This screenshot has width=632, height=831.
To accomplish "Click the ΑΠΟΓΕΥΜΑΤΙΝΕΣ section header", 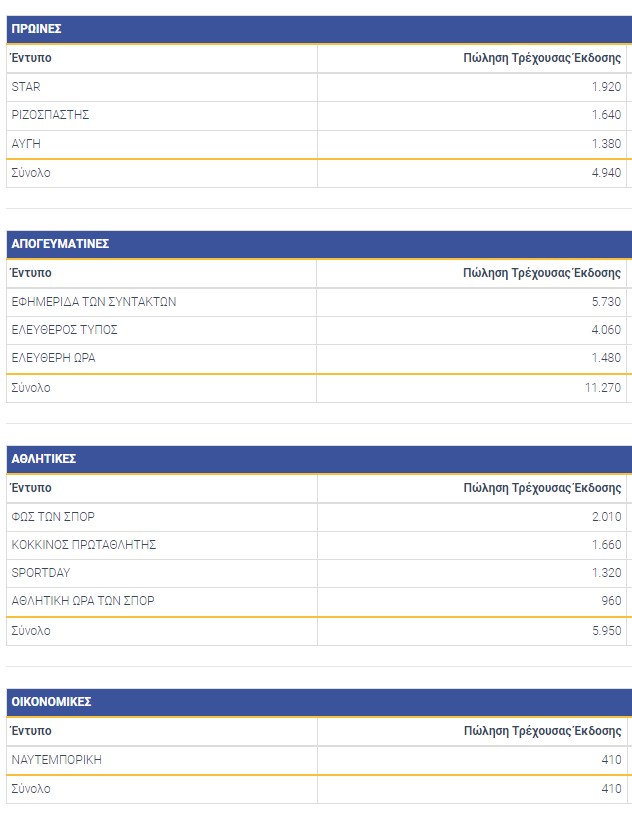I will point(60,244).
